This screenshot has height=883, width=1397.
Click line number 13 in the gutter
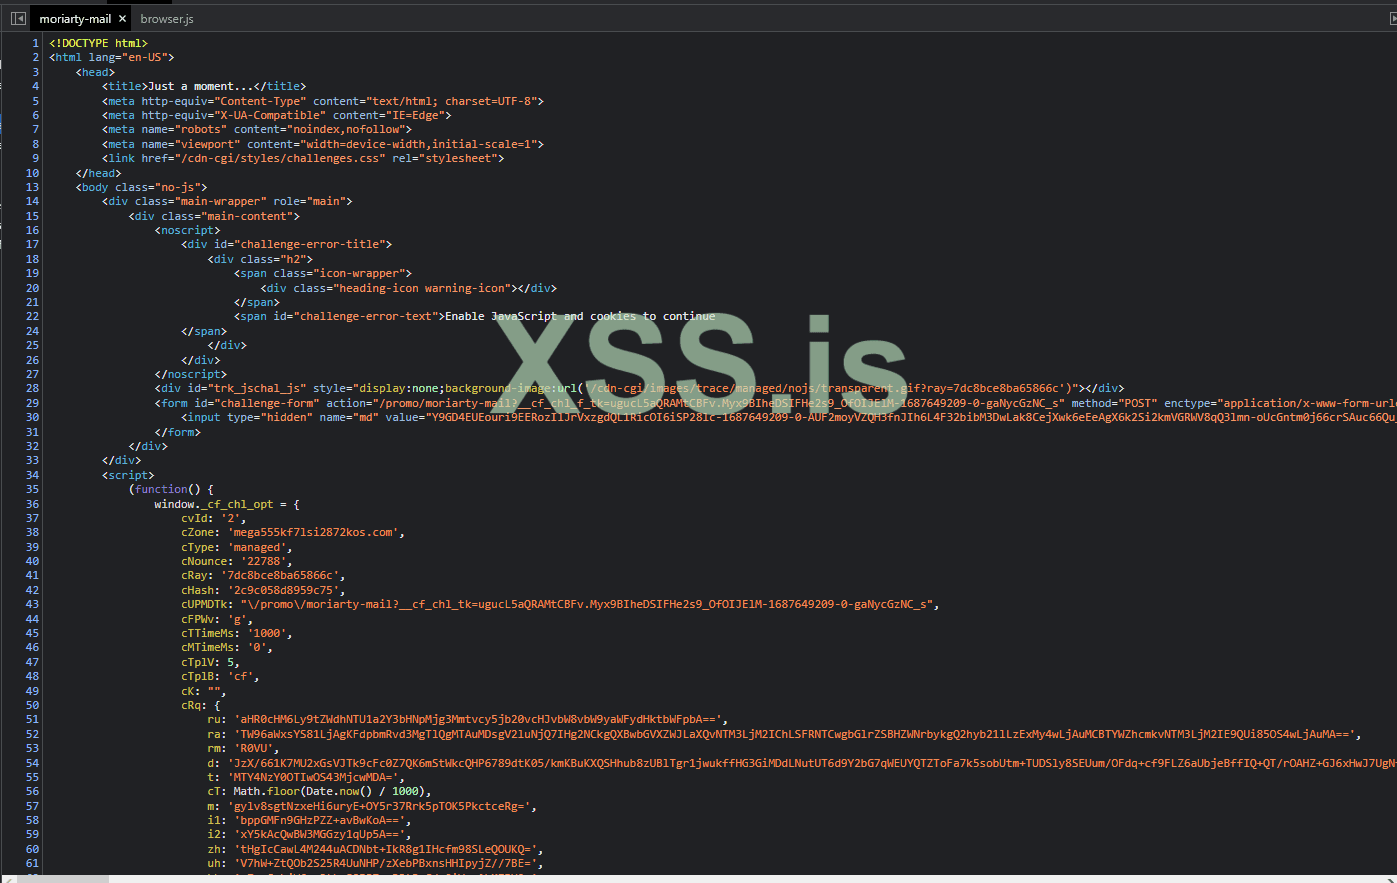[32, 187]
